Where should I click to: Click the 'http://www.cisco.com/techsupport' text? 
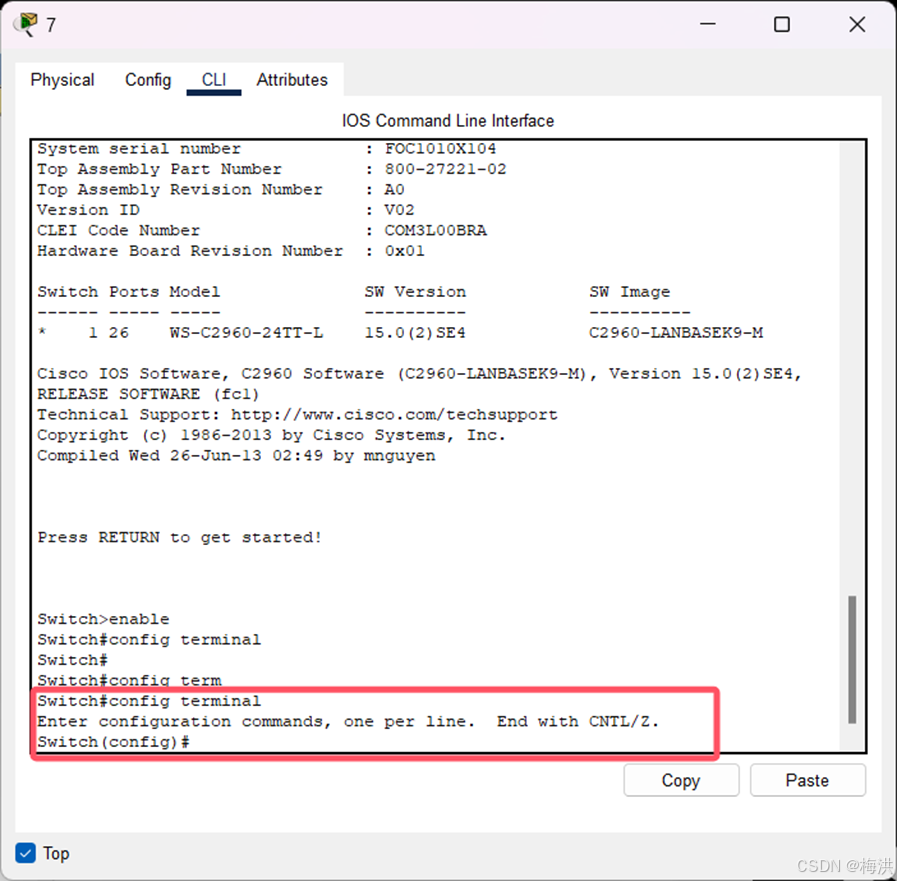pos(394,415)
